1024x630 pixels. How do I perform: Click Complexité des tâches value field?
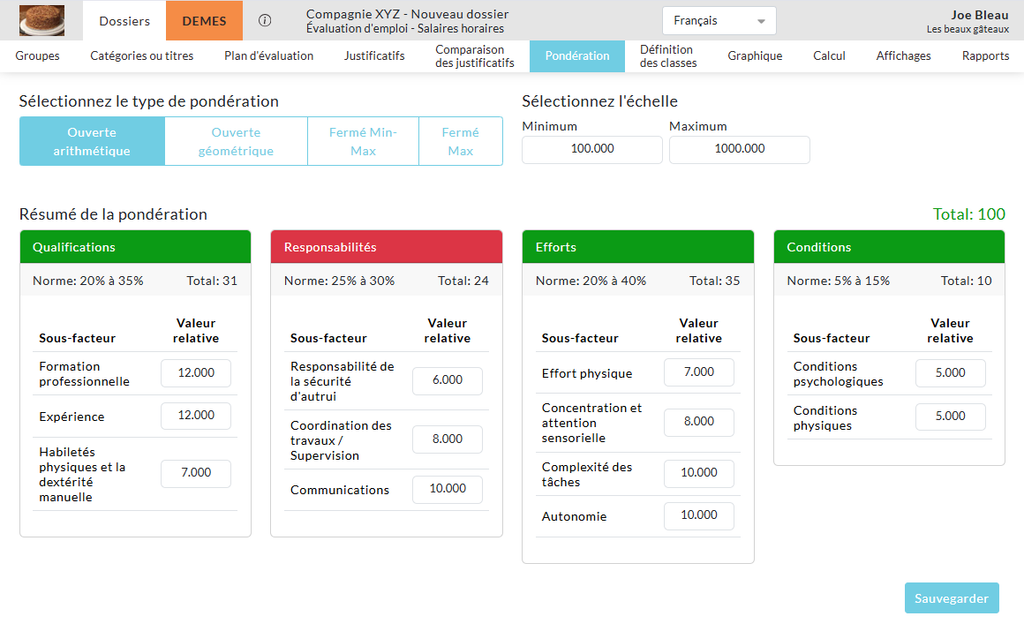(x=699, y=473)
